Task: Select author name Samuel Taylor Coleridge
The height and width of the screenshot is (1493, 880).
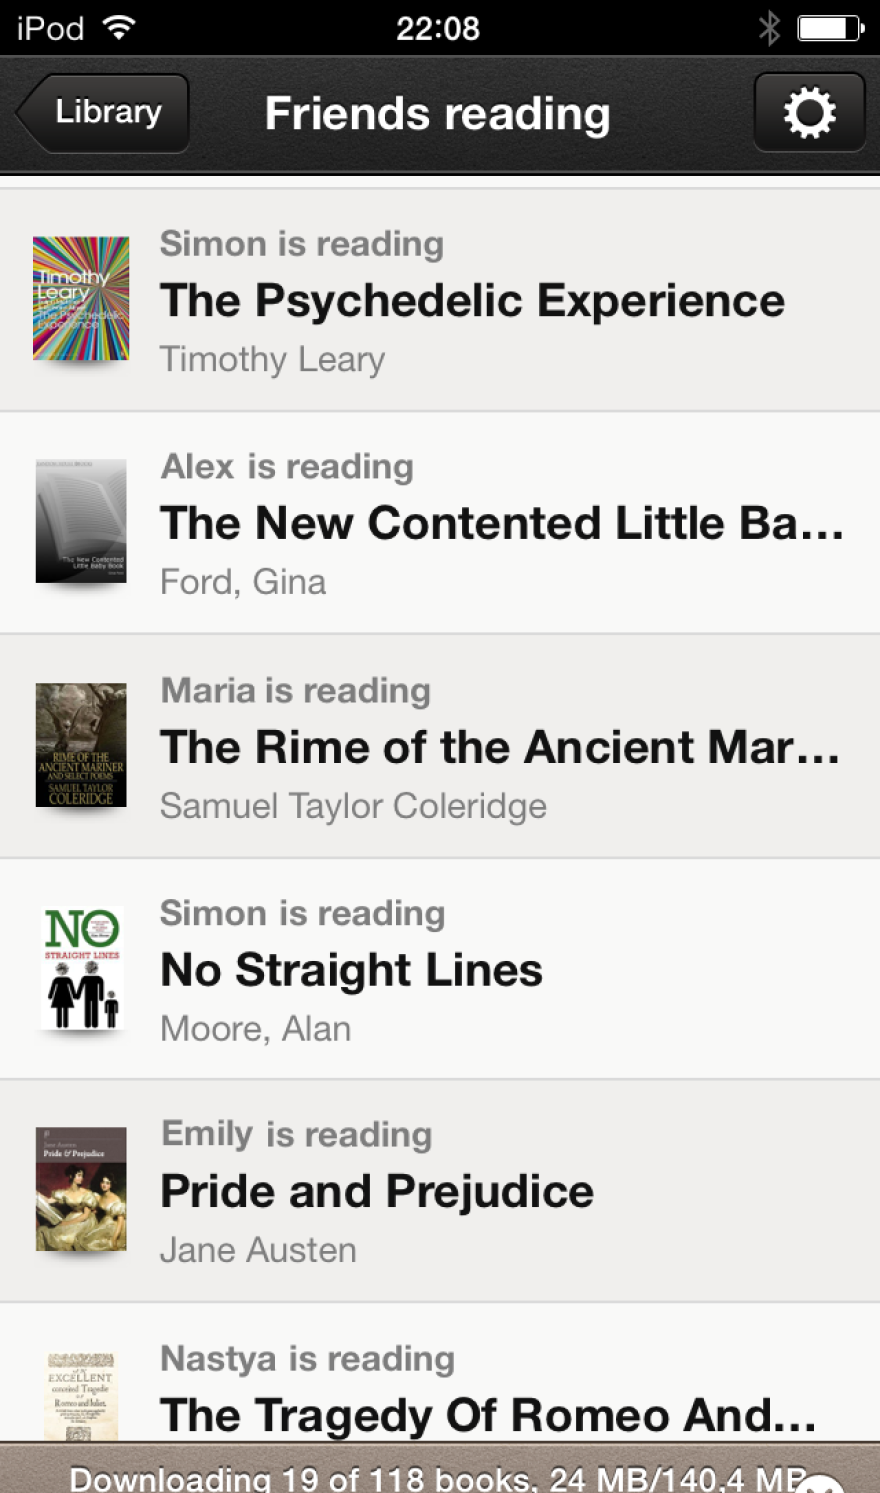Action: 353,806
